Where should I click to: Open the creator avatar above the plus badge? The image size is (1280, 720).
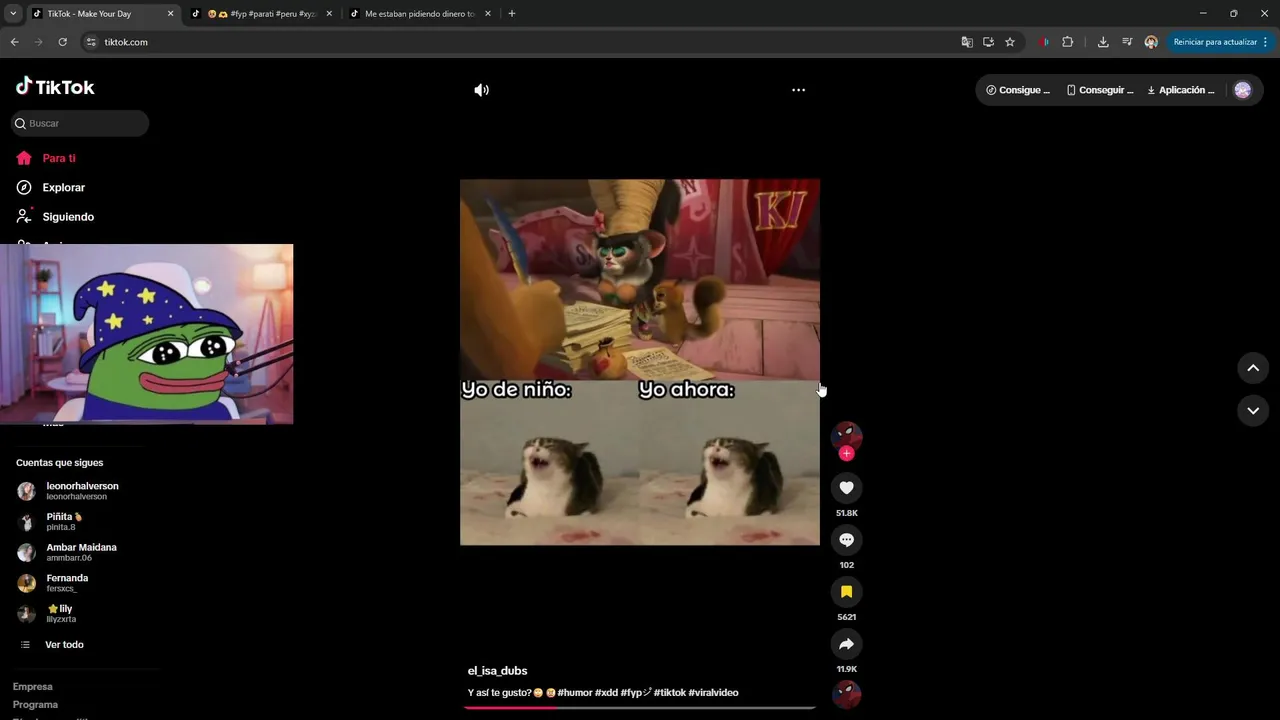tap(847, 435)
